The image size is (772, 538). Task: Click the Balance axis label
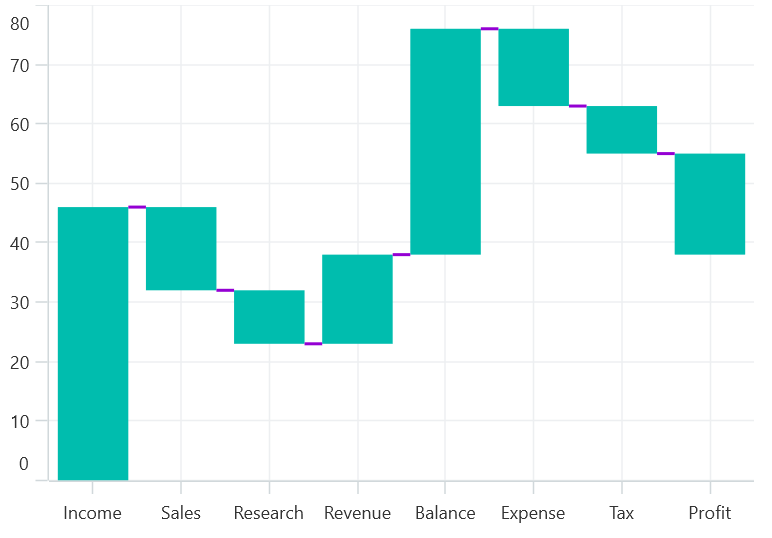click(x=445, y=513)
